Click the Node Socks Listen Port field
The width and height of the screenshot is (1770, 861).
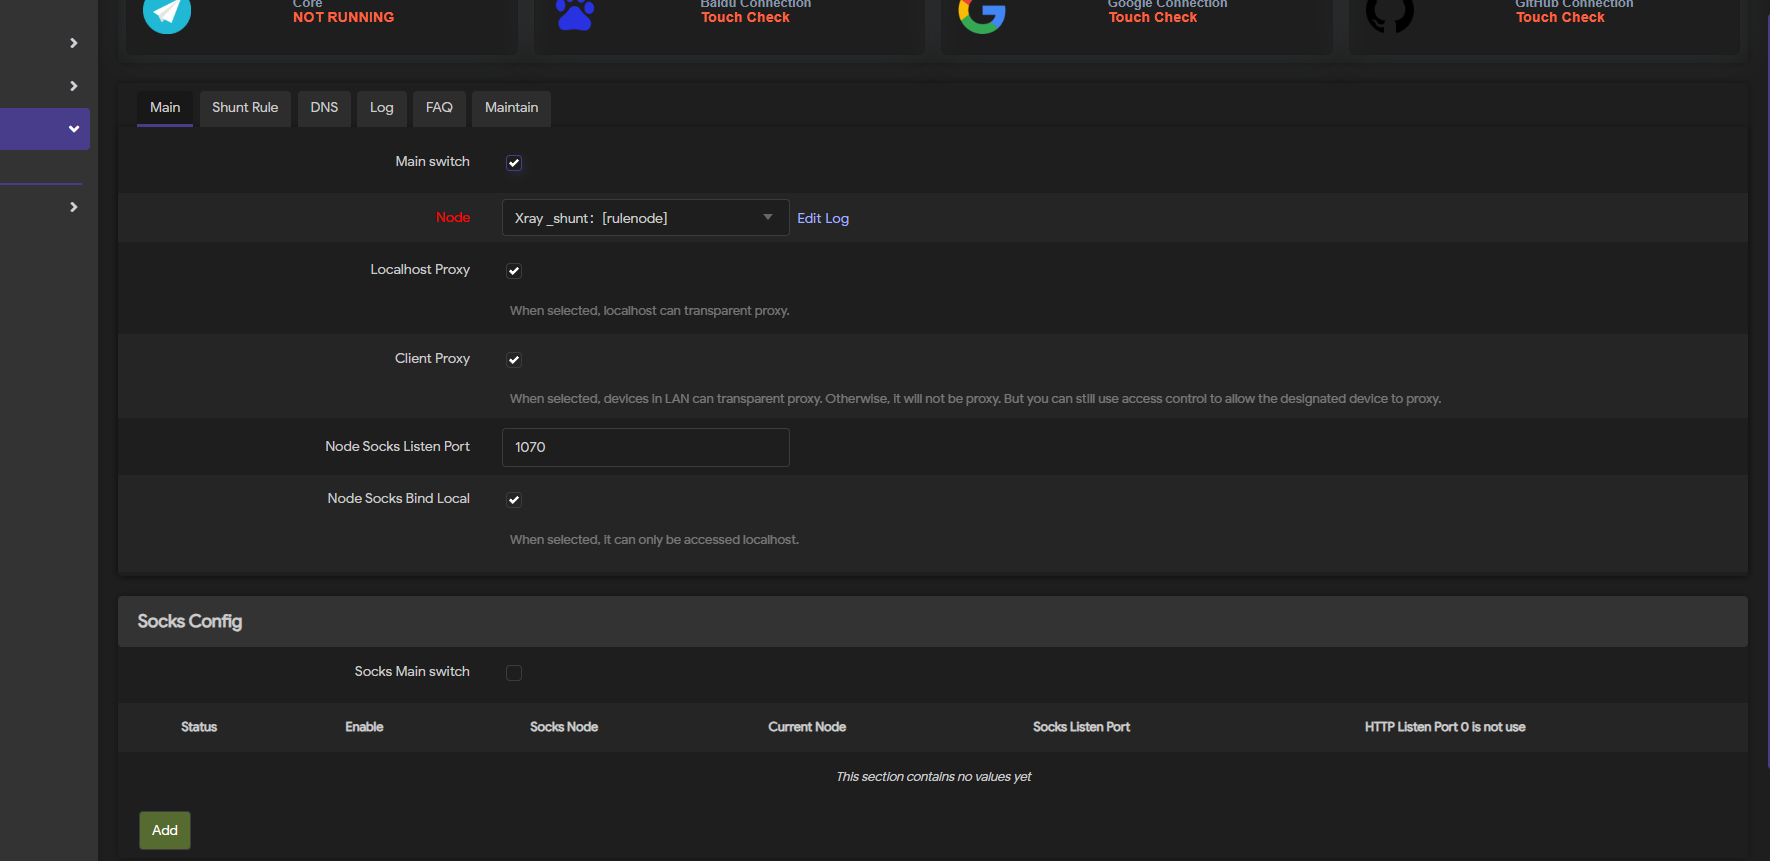tap(645, 447)
